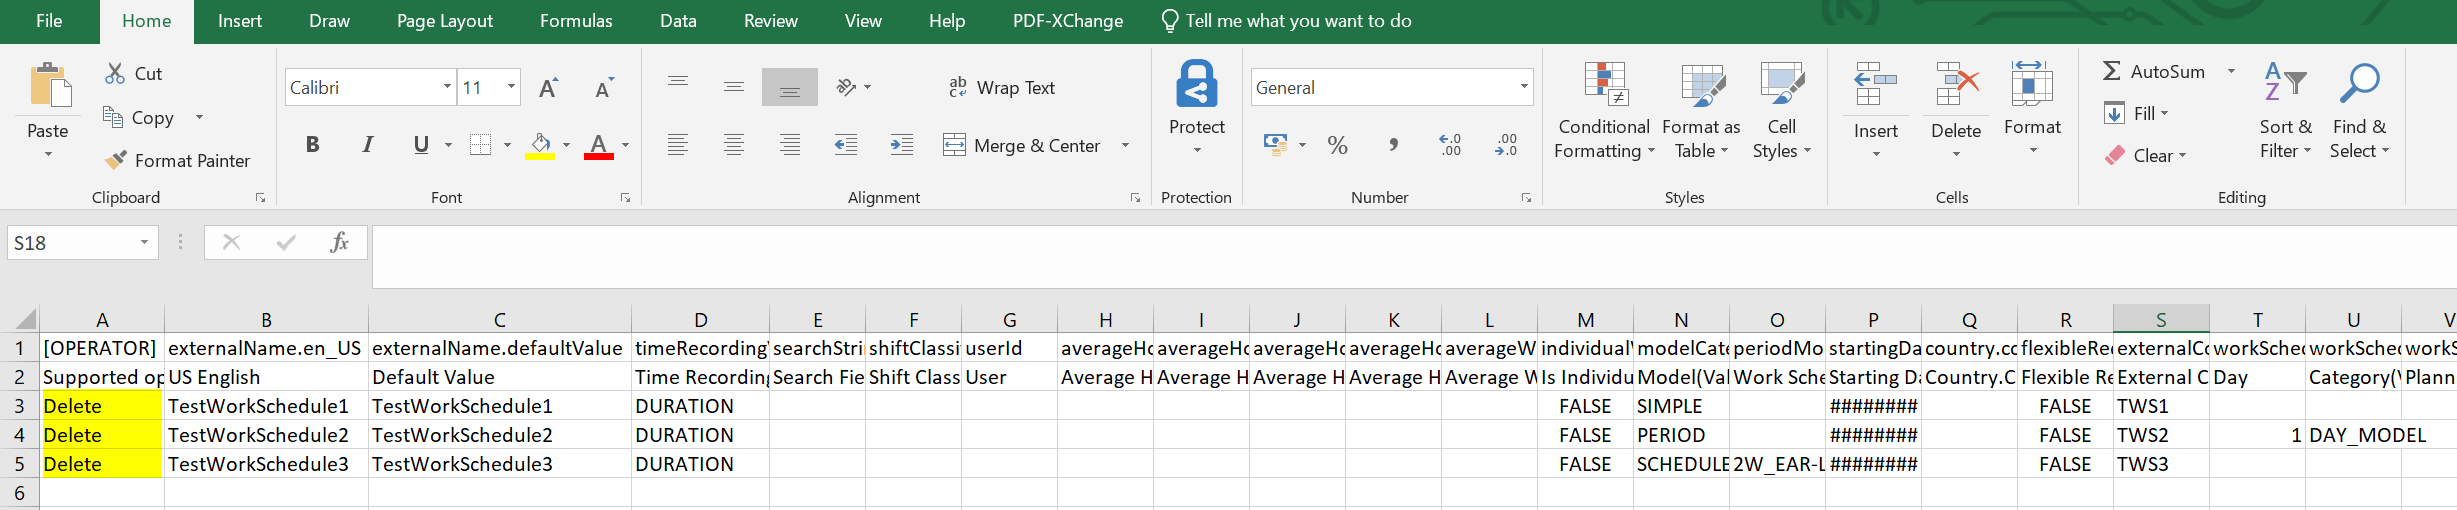Open the Calibri font name dropdown
The height and width of the screenshot is (510, 2457).
(x=447, y=87)
